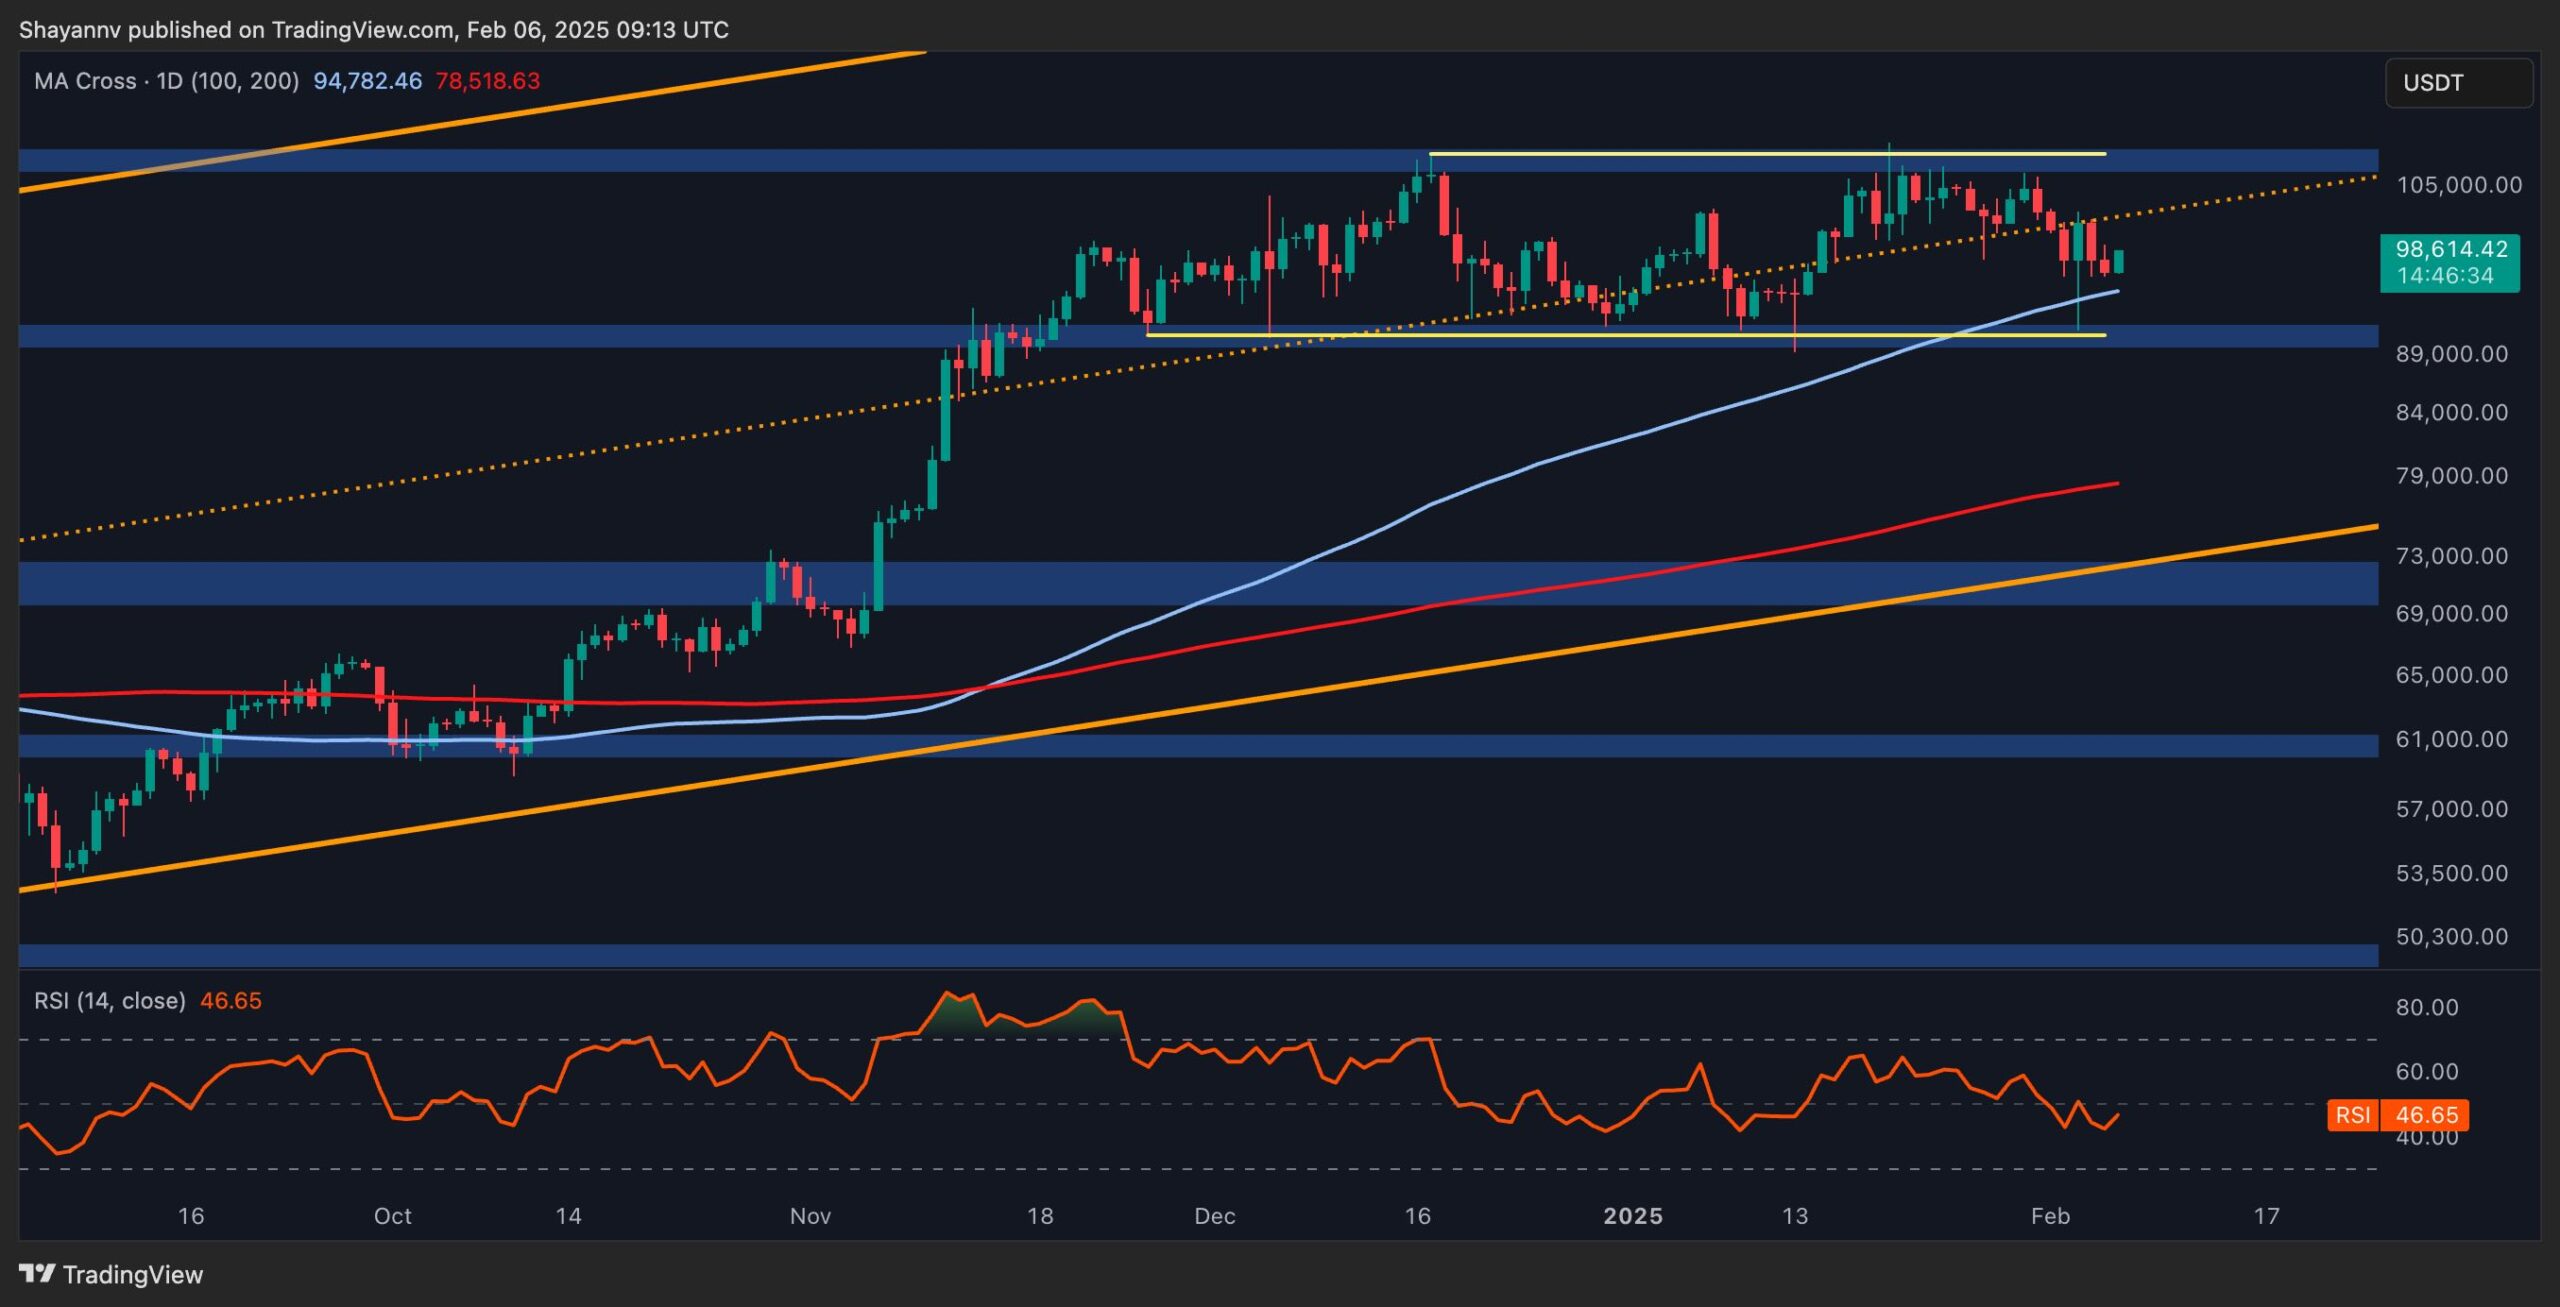Viewport: 2560px width, 1307px height.
Task: Click the latest green candlestick
Action: (x=2118, y=262)
